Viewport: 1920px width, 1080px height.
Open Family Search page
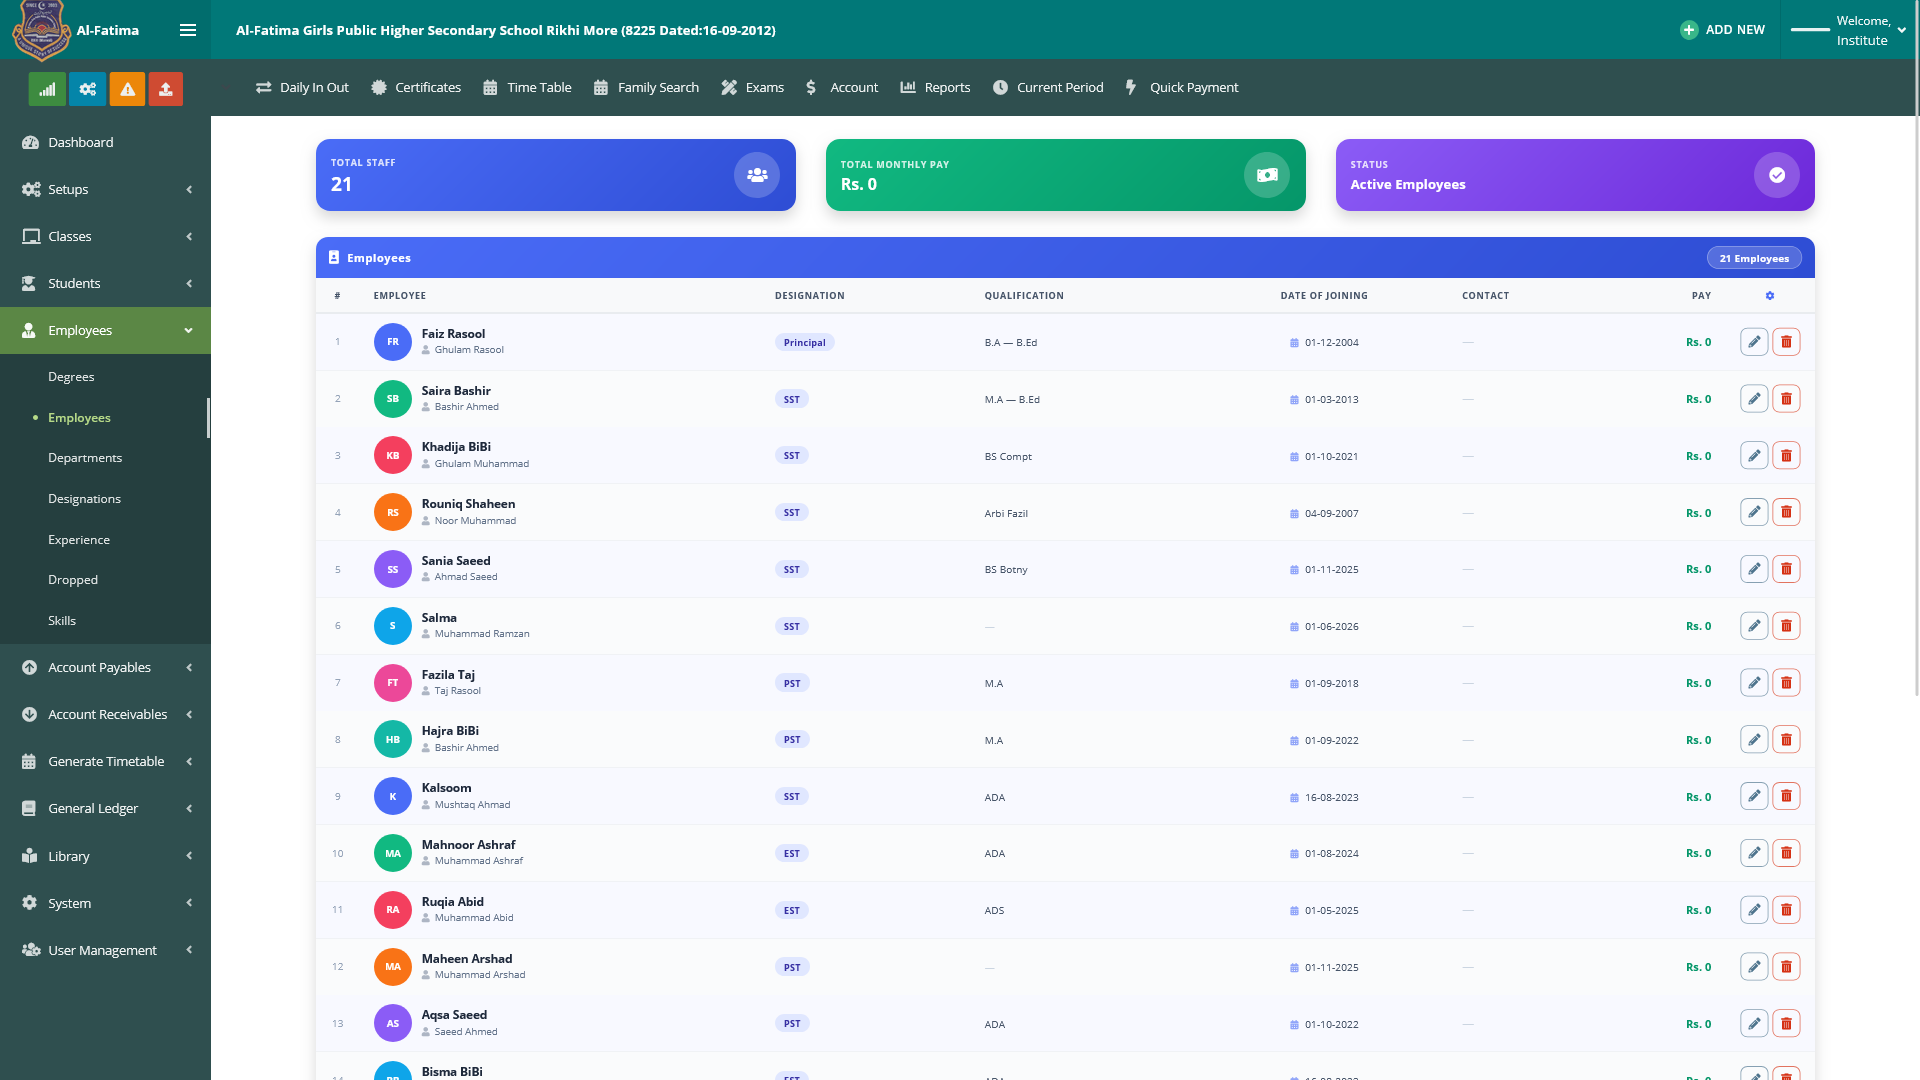(646, 88)
